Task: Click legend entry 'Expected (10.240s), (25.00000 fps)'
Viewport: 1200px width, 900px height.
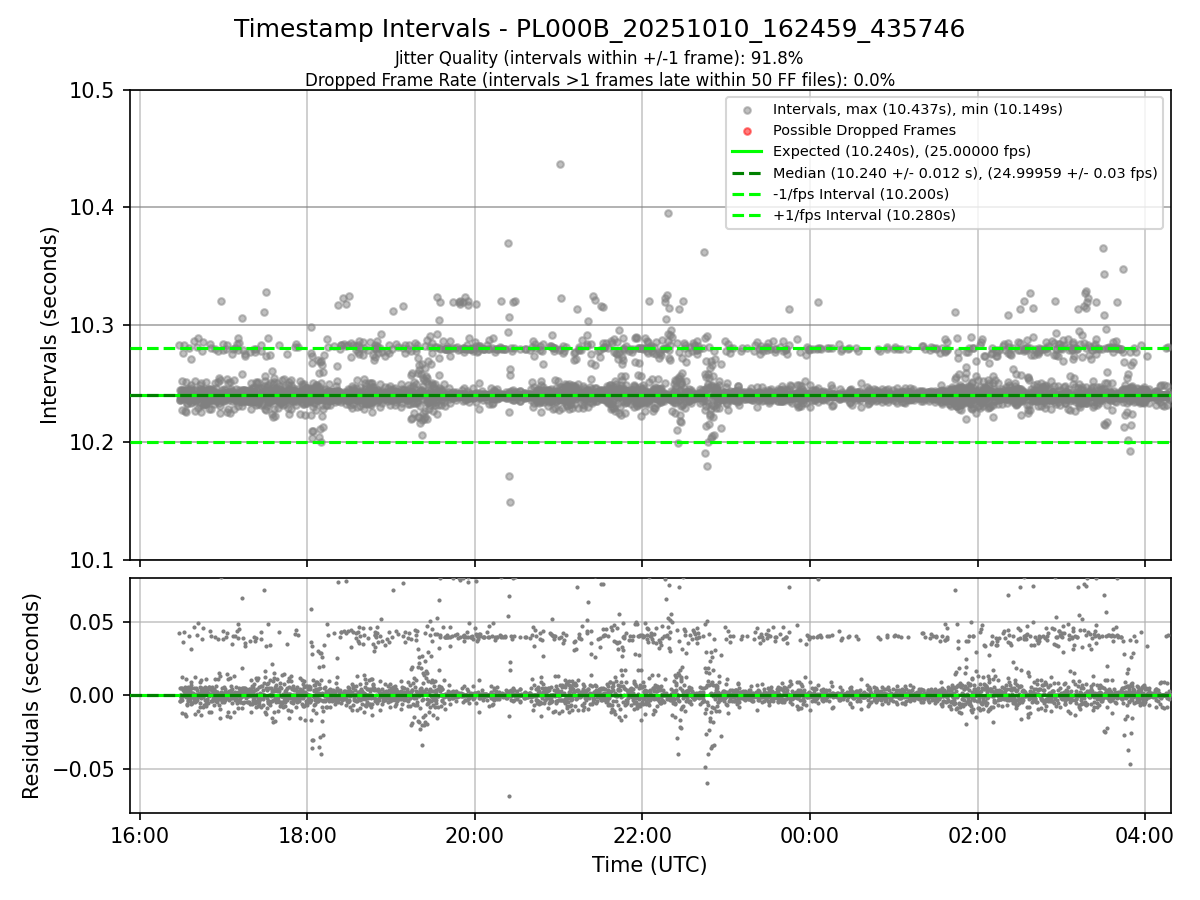Action: [x=902, y=151]
